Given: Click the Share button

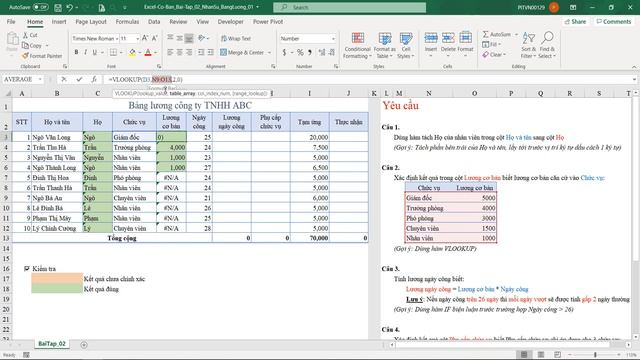Looking at the screenshot, I should (x=575, y=22).
